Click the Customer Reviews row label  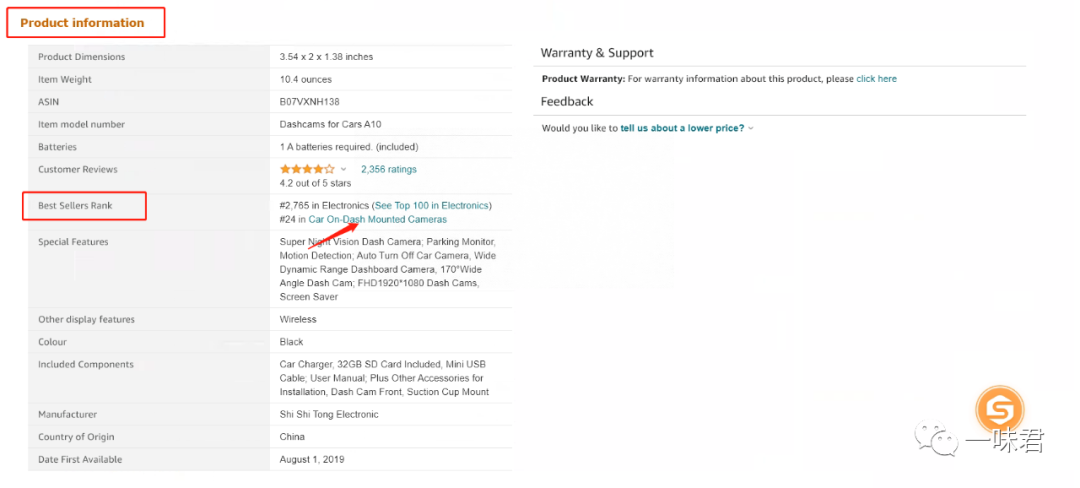pyautogui.click(x=78, y=169)
